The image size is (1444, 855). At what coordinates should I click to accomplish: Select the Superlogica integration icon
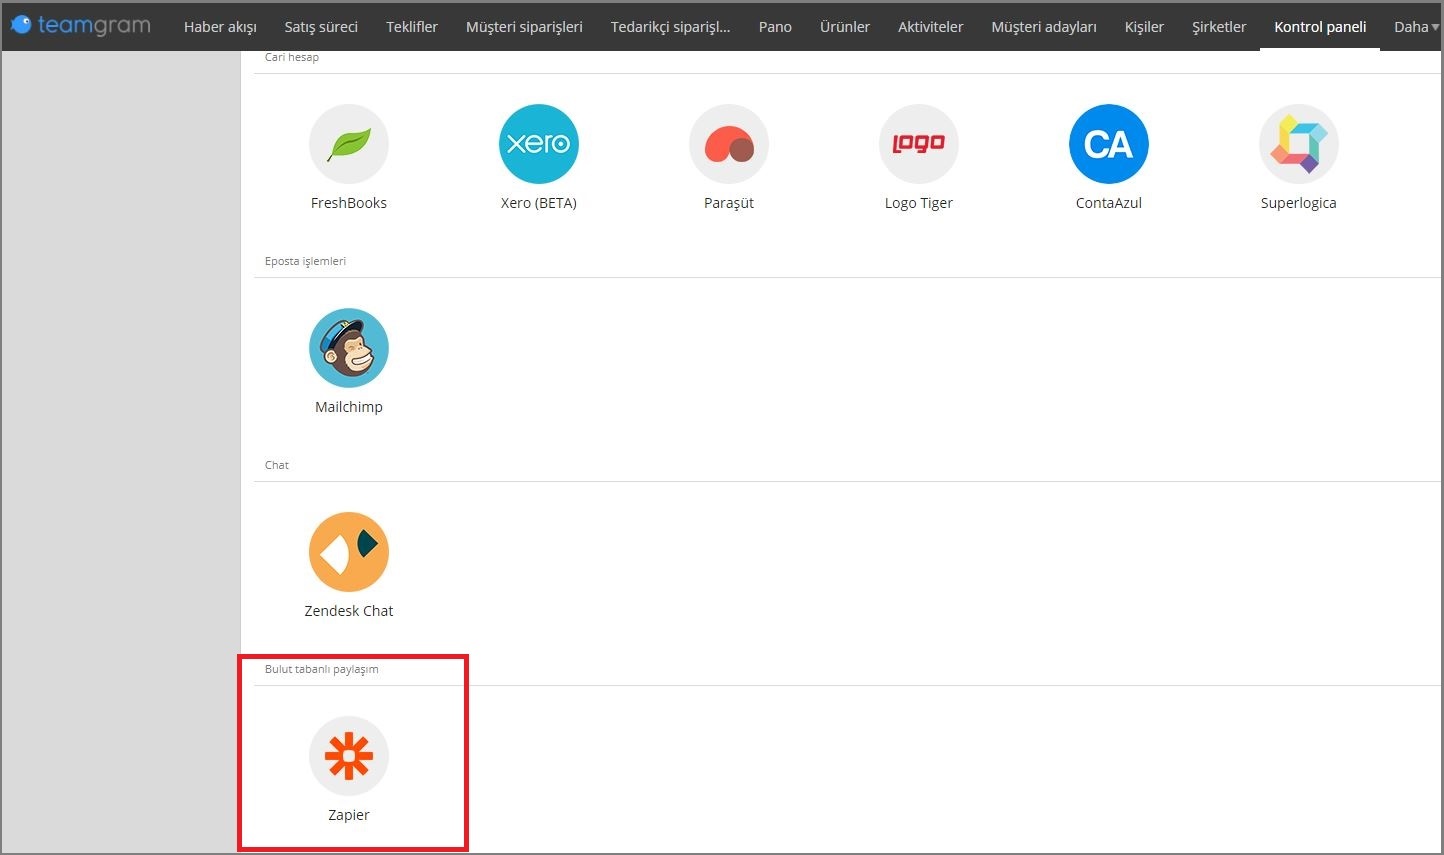point(1298,144)
